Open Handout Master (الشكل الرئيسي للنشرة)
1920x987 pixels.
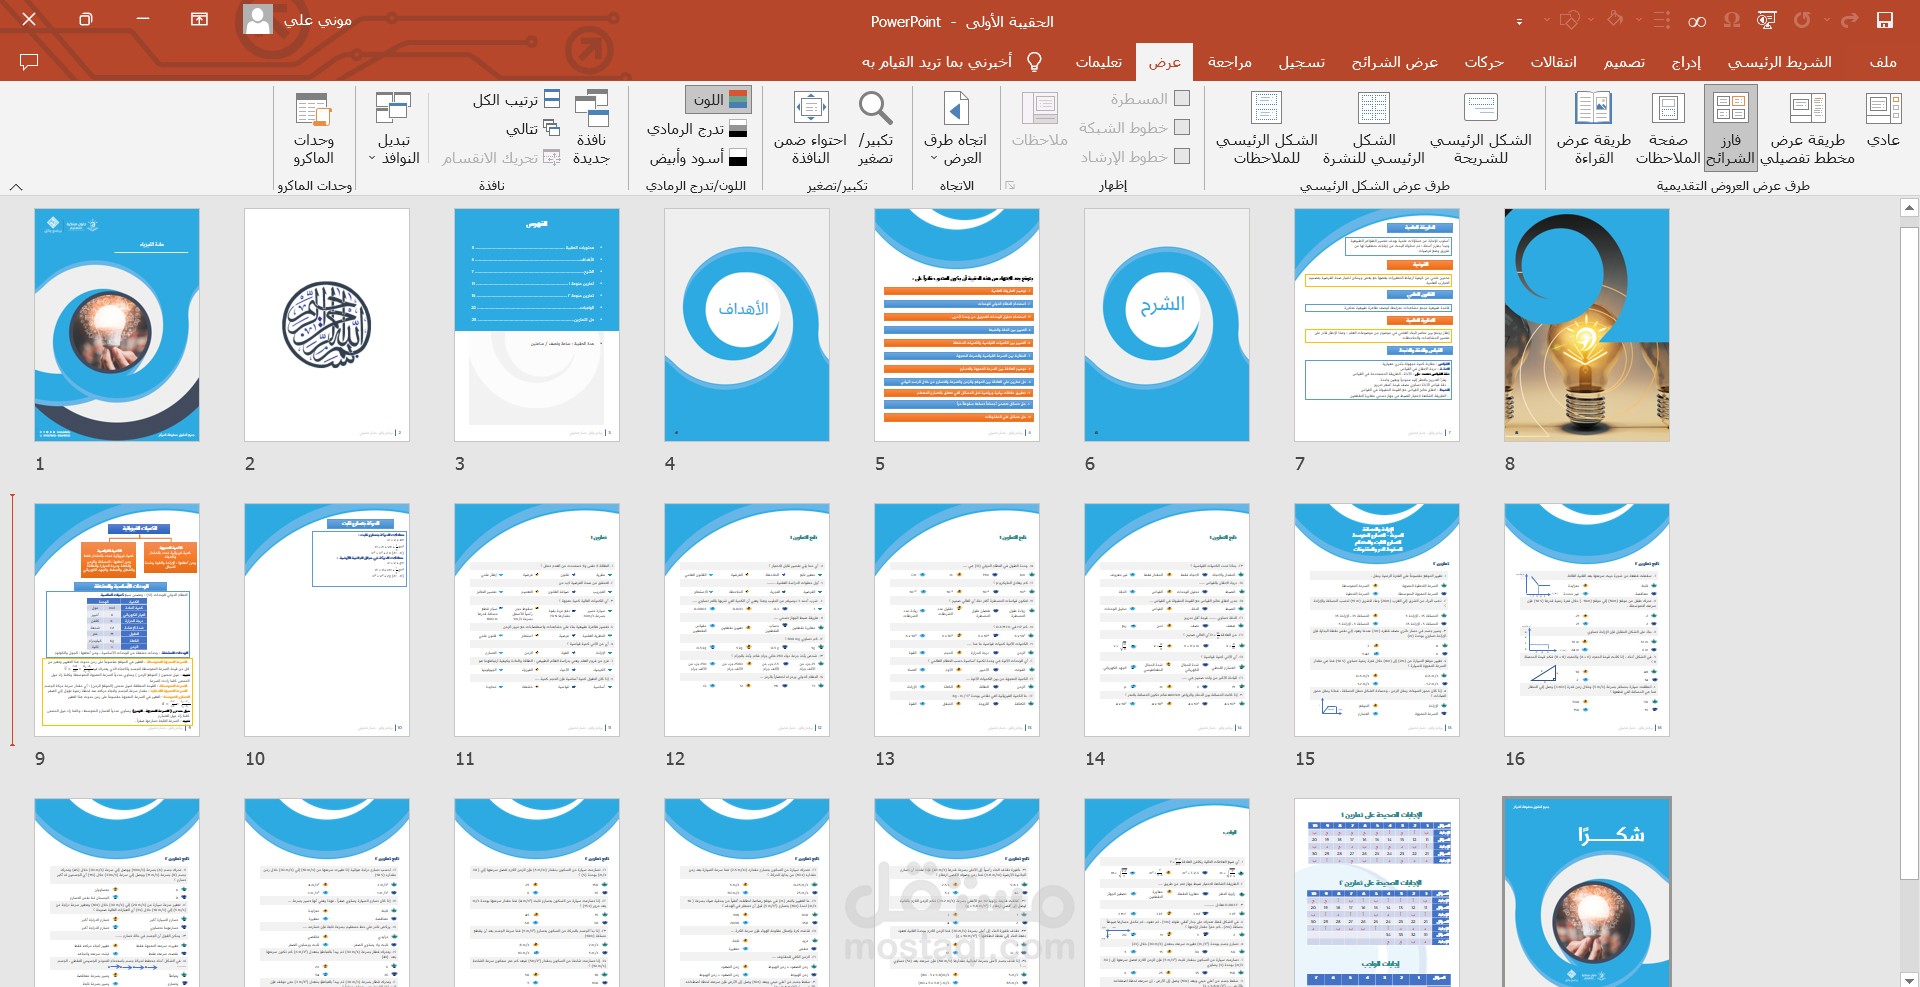click(x=1374, y=129)
